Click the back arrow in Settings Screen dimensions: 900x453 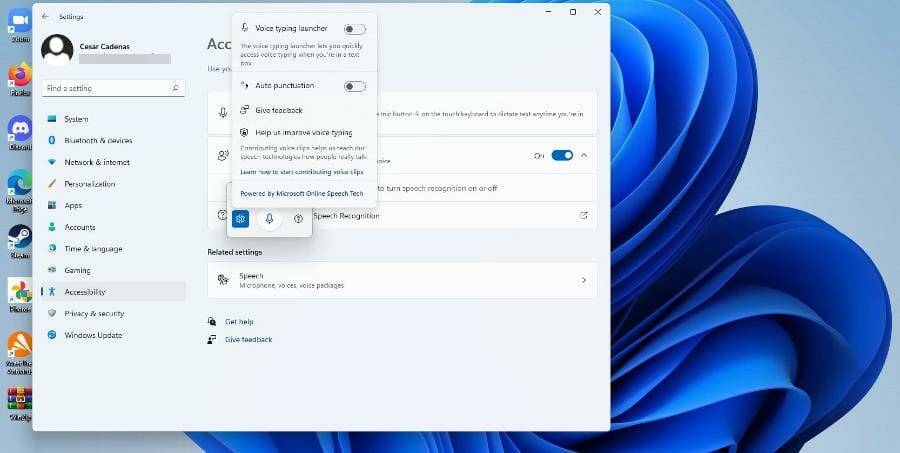pos(45,16)
